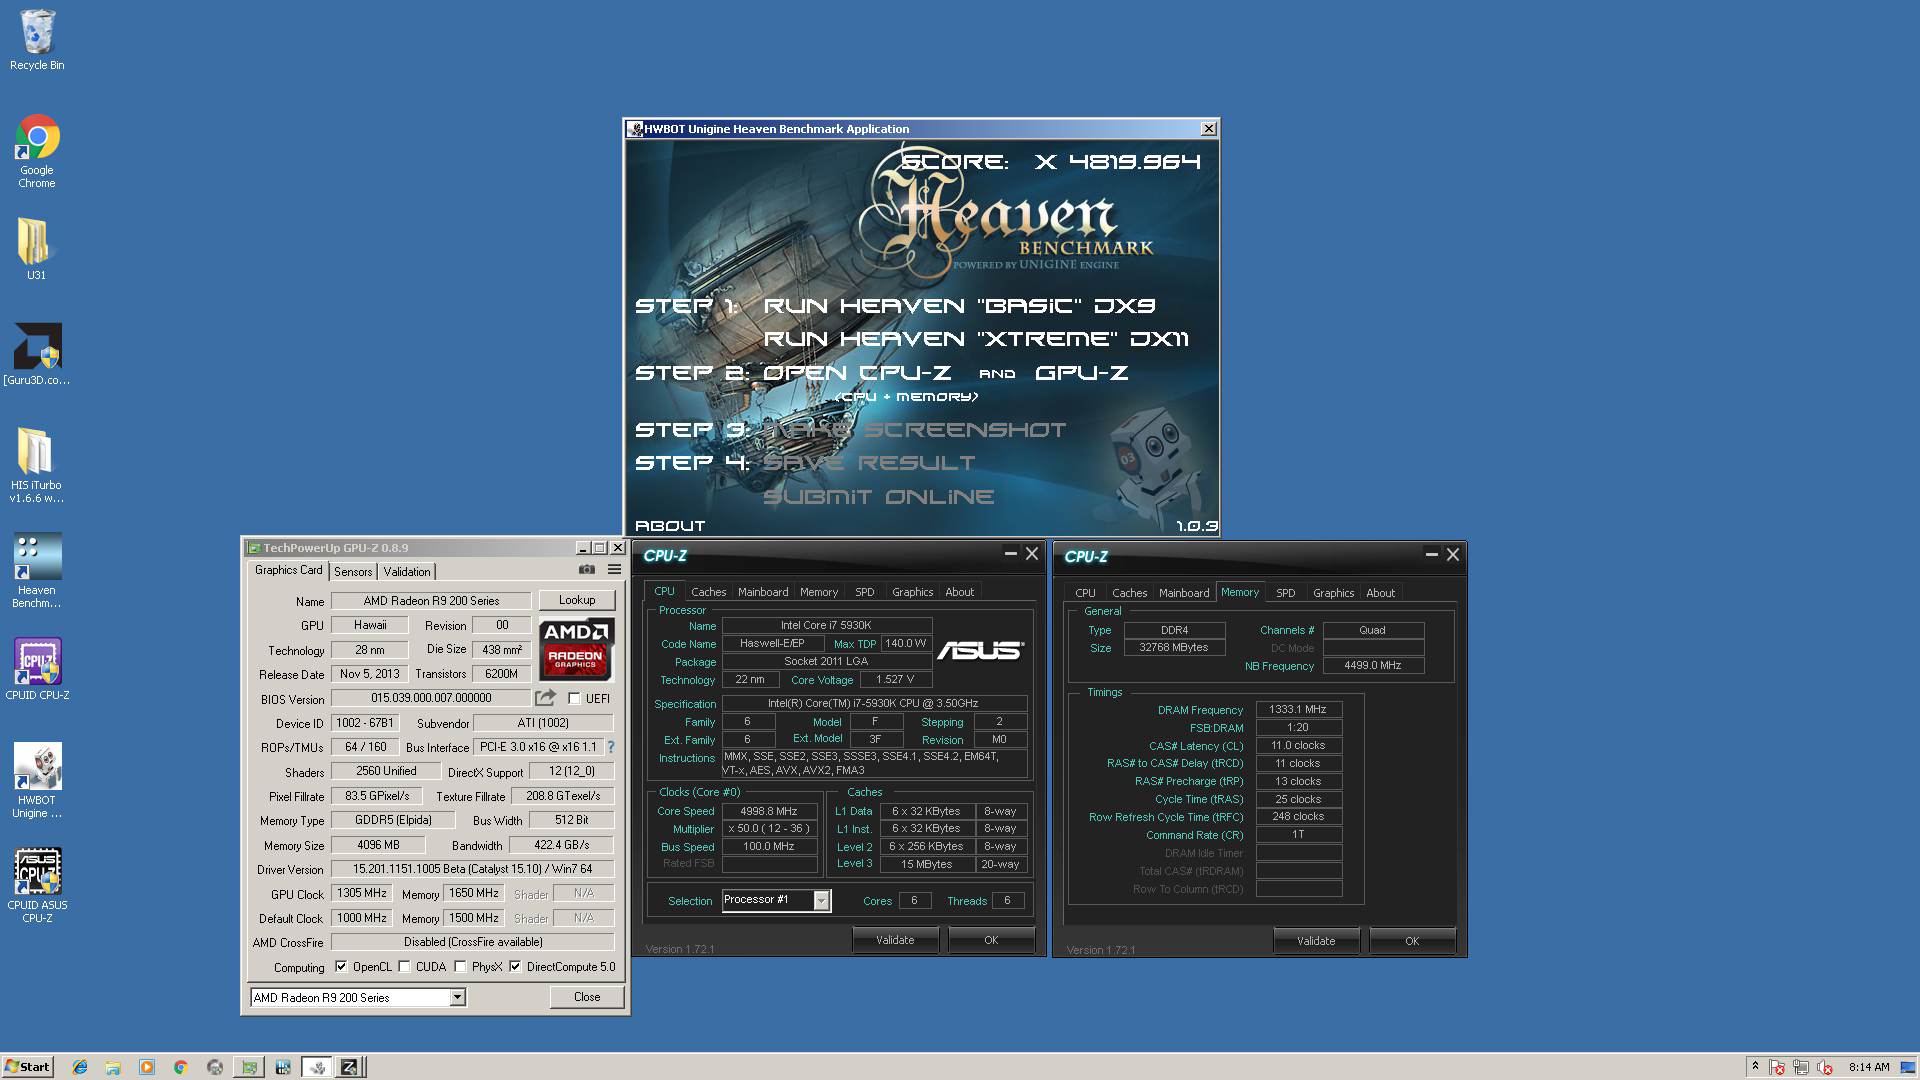Click the muted volume tray icon

[1825, 1067]
